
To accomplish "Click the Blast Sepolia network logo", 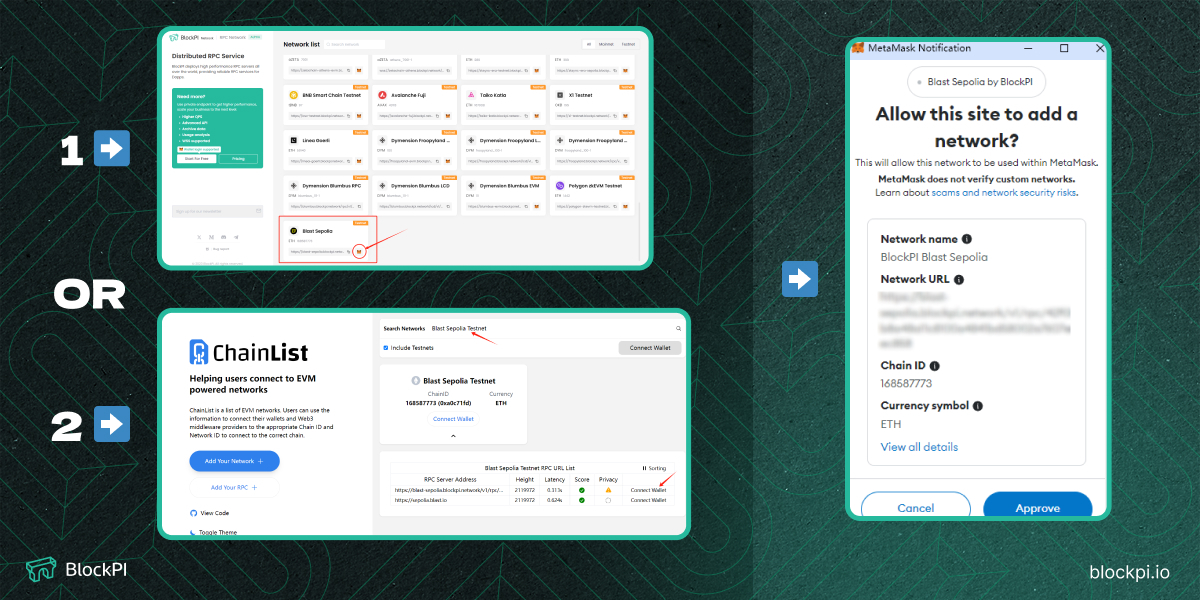I will pyautogui.click(x=293, y=231).
